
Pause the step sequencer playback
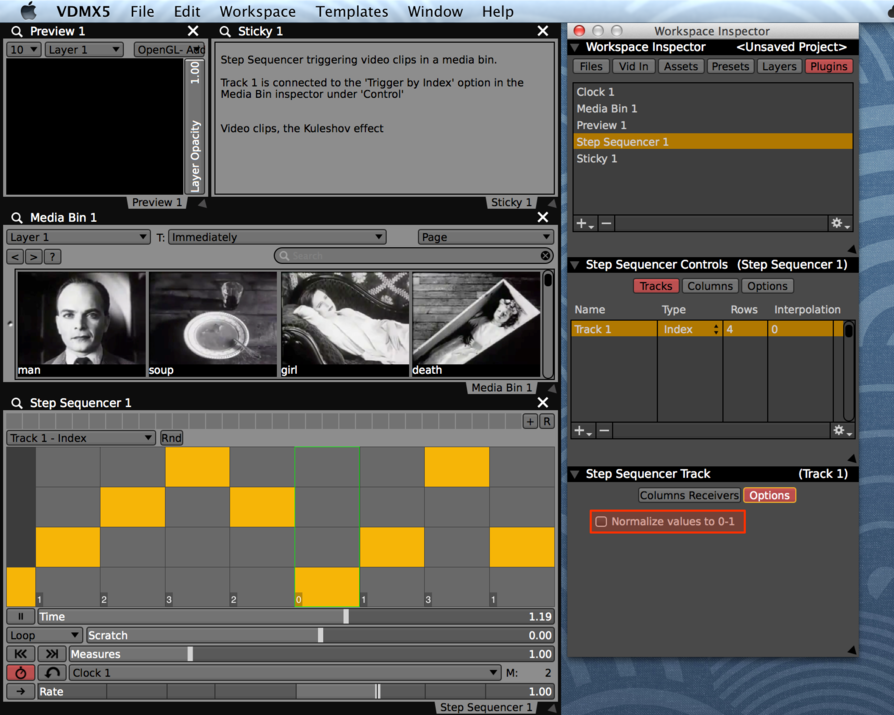click(x=21, y=616)
